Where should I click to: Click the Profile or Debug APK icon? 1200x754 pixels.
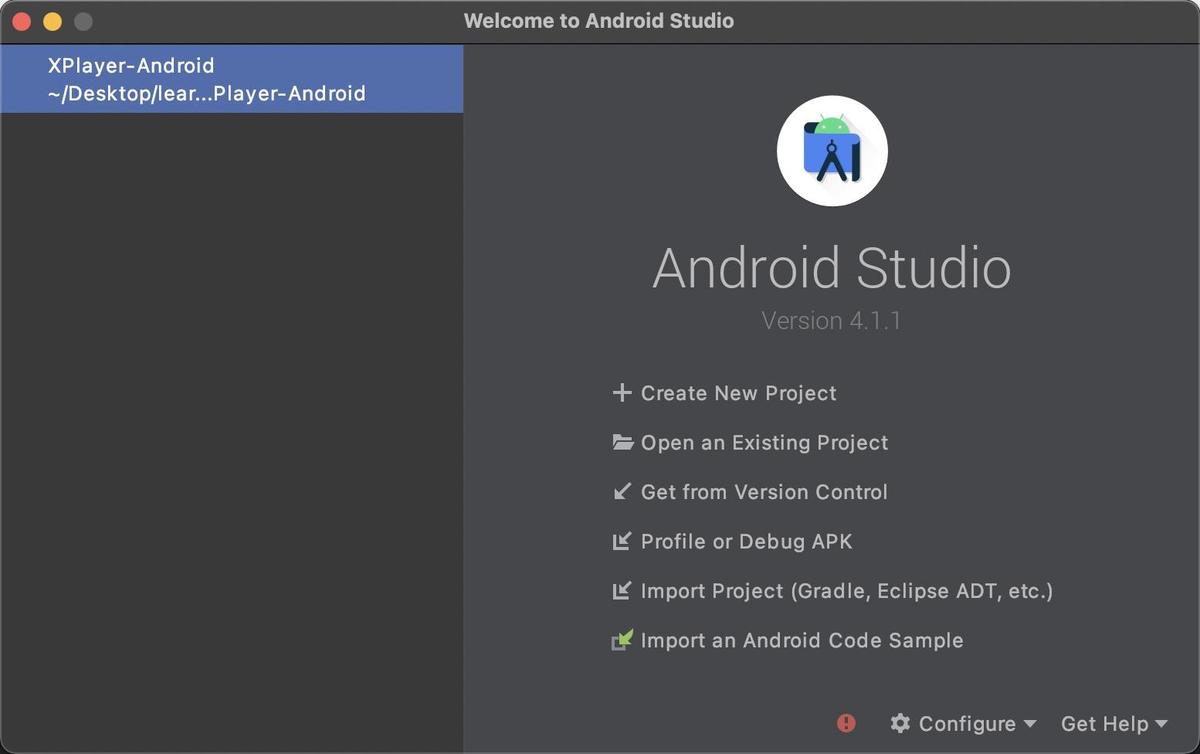[622, 541]
